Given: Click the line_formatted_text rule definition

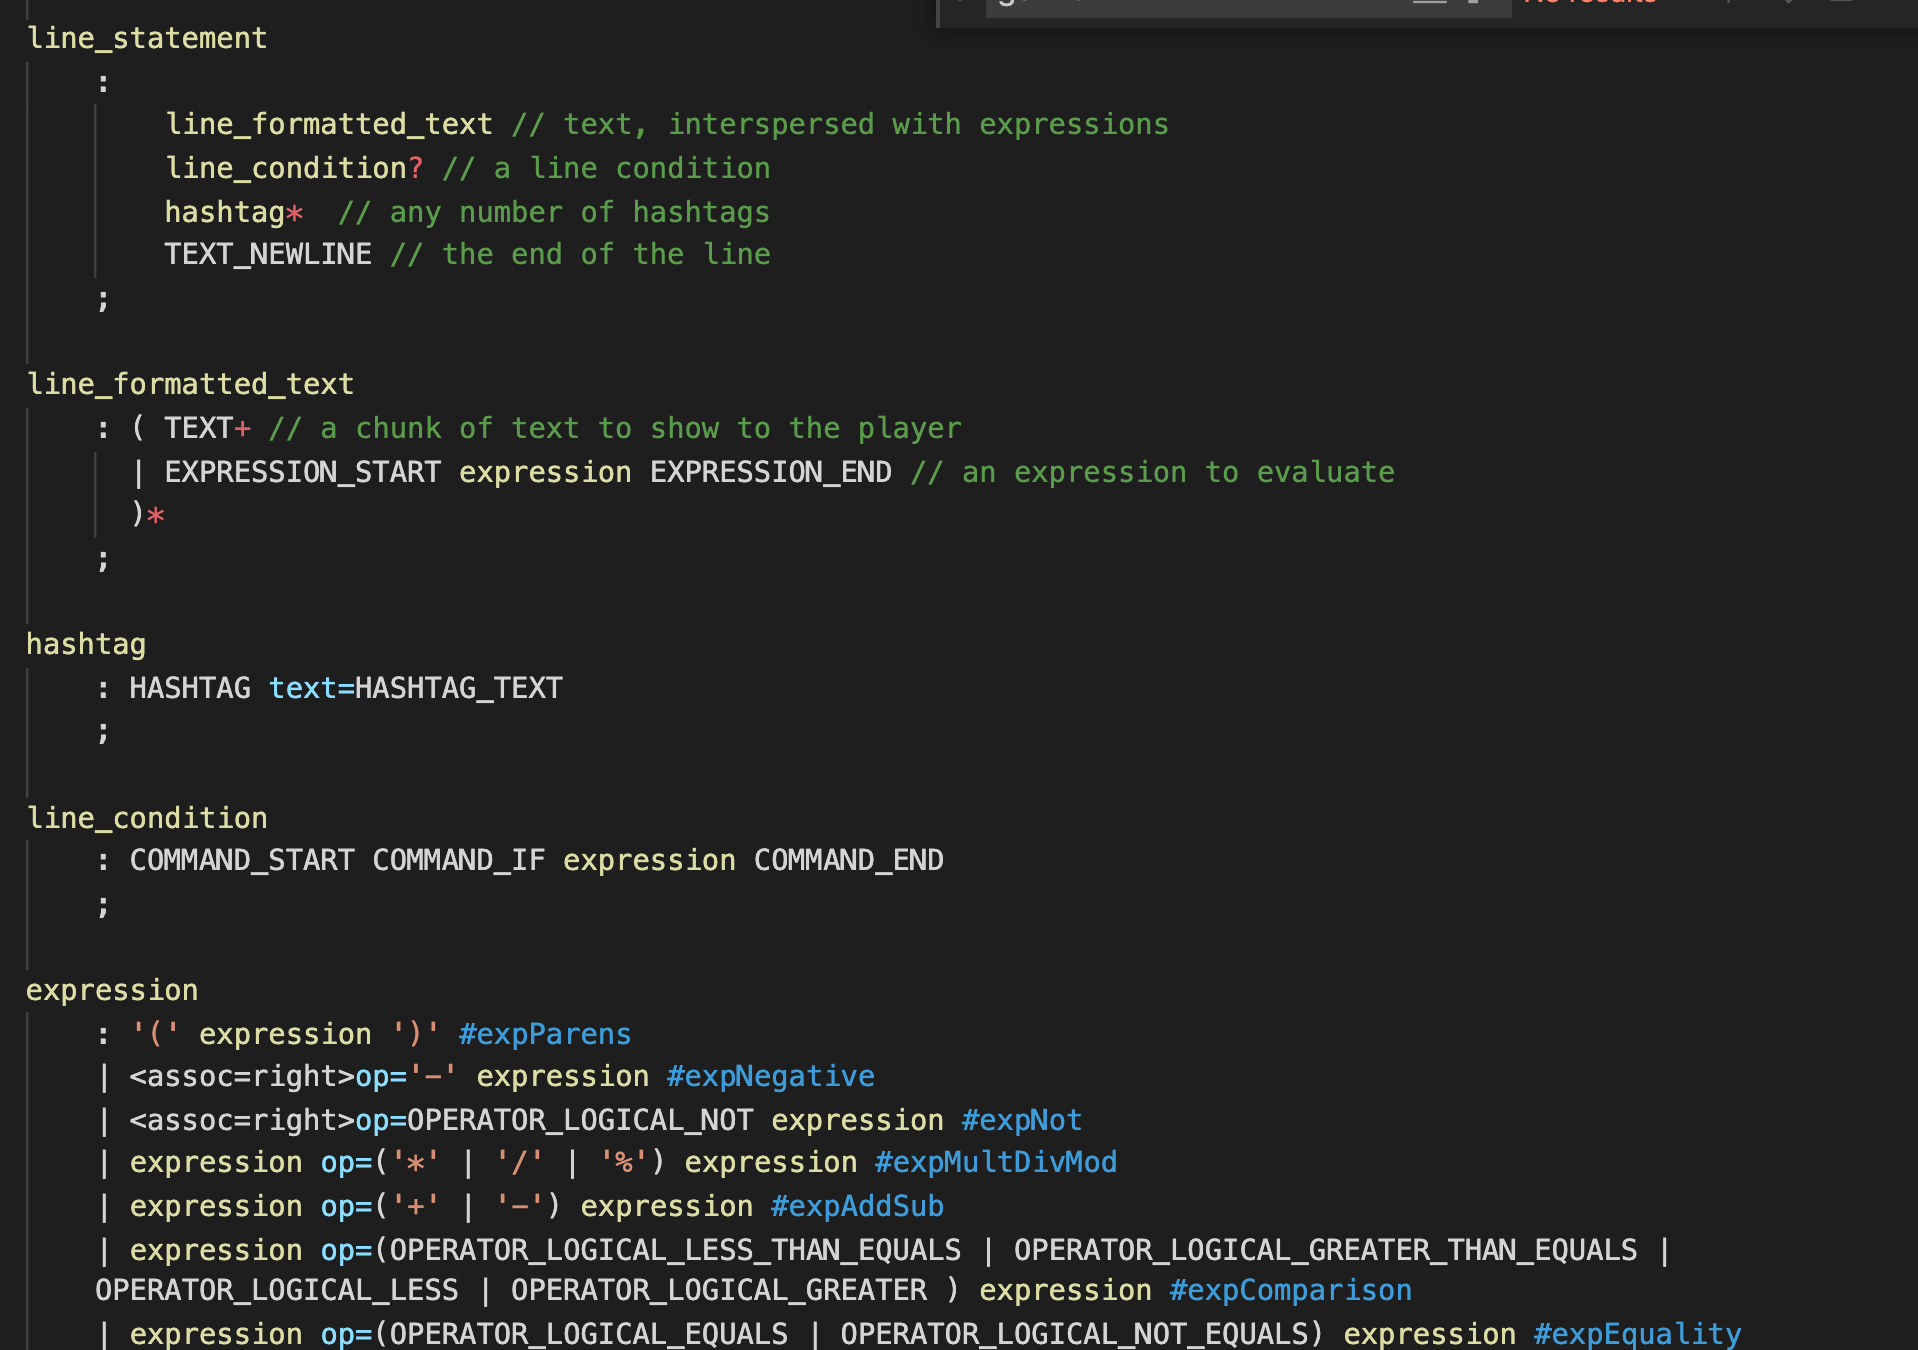Looking at the screenshot, I should point(189,383).
